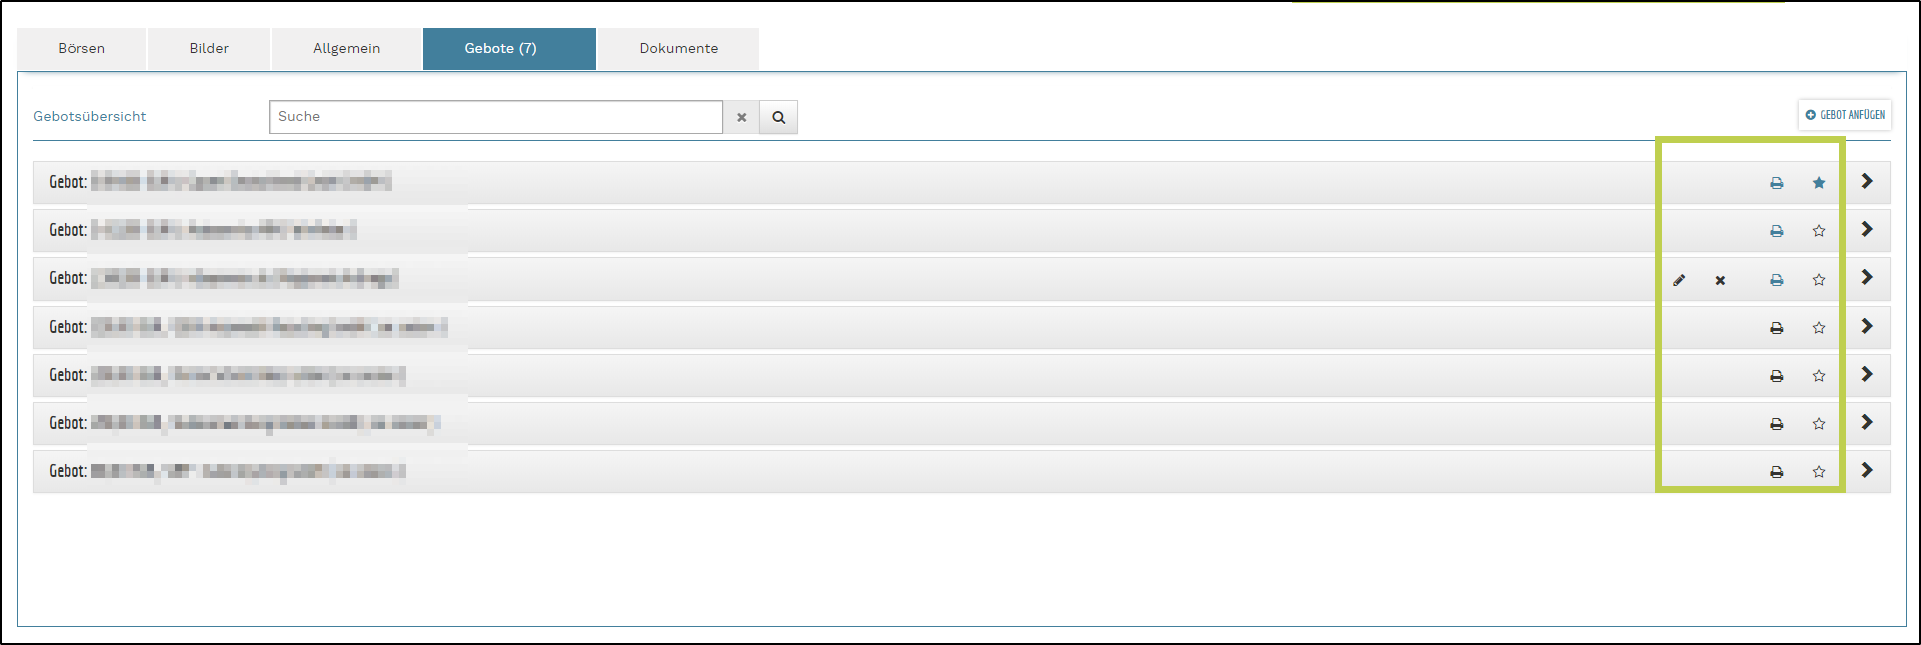The width and height of the screenshot is (1921, 645).
Task: Expand the last bid row arrow
Action: (1867, 471)
